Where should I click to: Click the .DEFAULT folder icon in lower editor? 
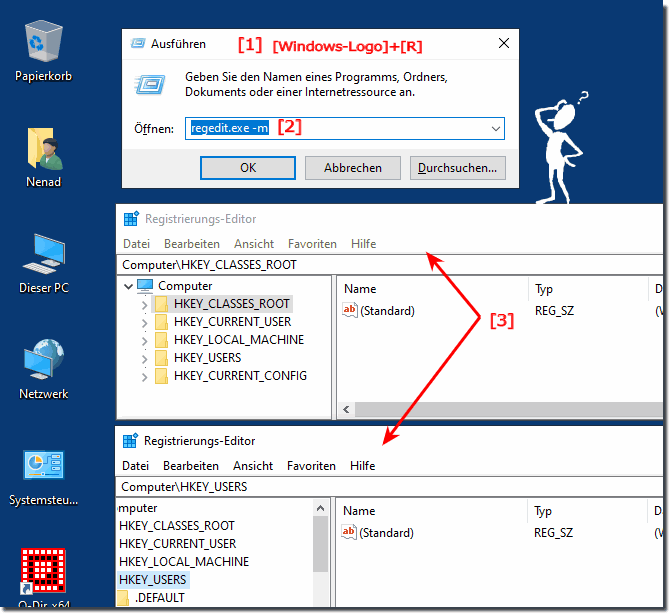(123, 598)
